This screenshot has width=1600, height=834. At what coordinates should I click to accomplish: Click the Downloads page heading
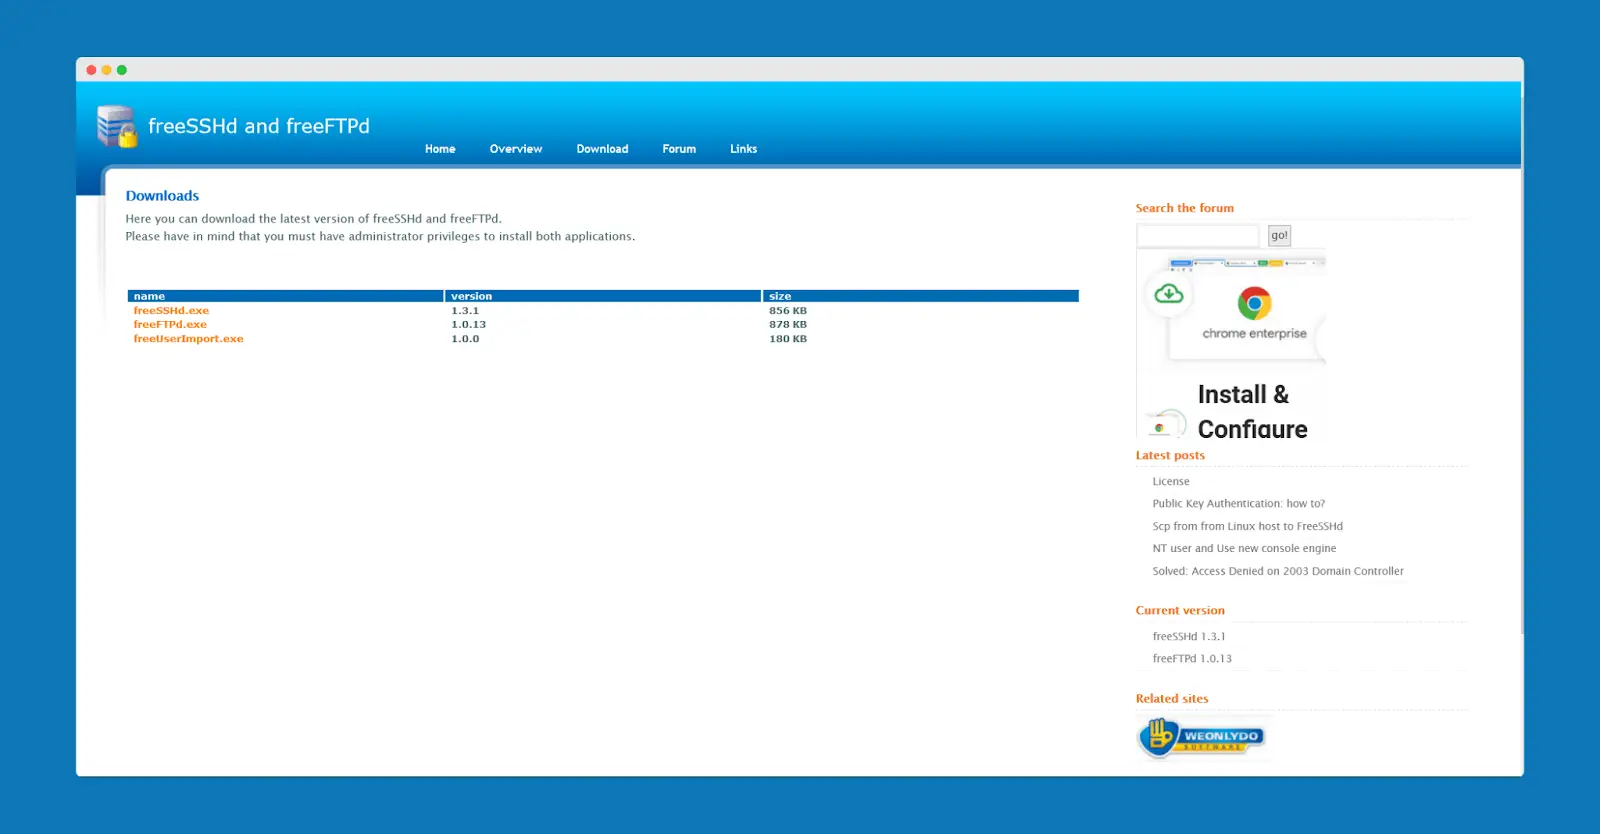tap(162, 196)
